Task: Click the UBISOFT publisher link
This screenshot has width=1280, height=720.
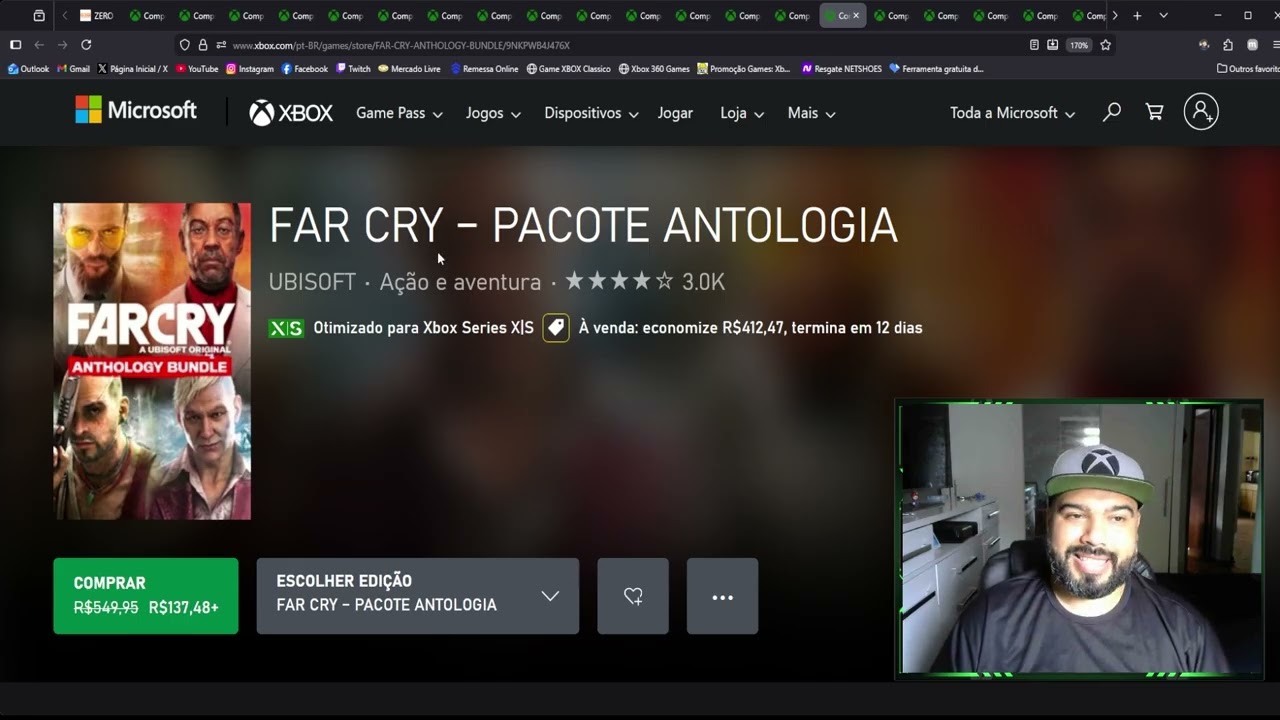Action: tap(312, 282)
